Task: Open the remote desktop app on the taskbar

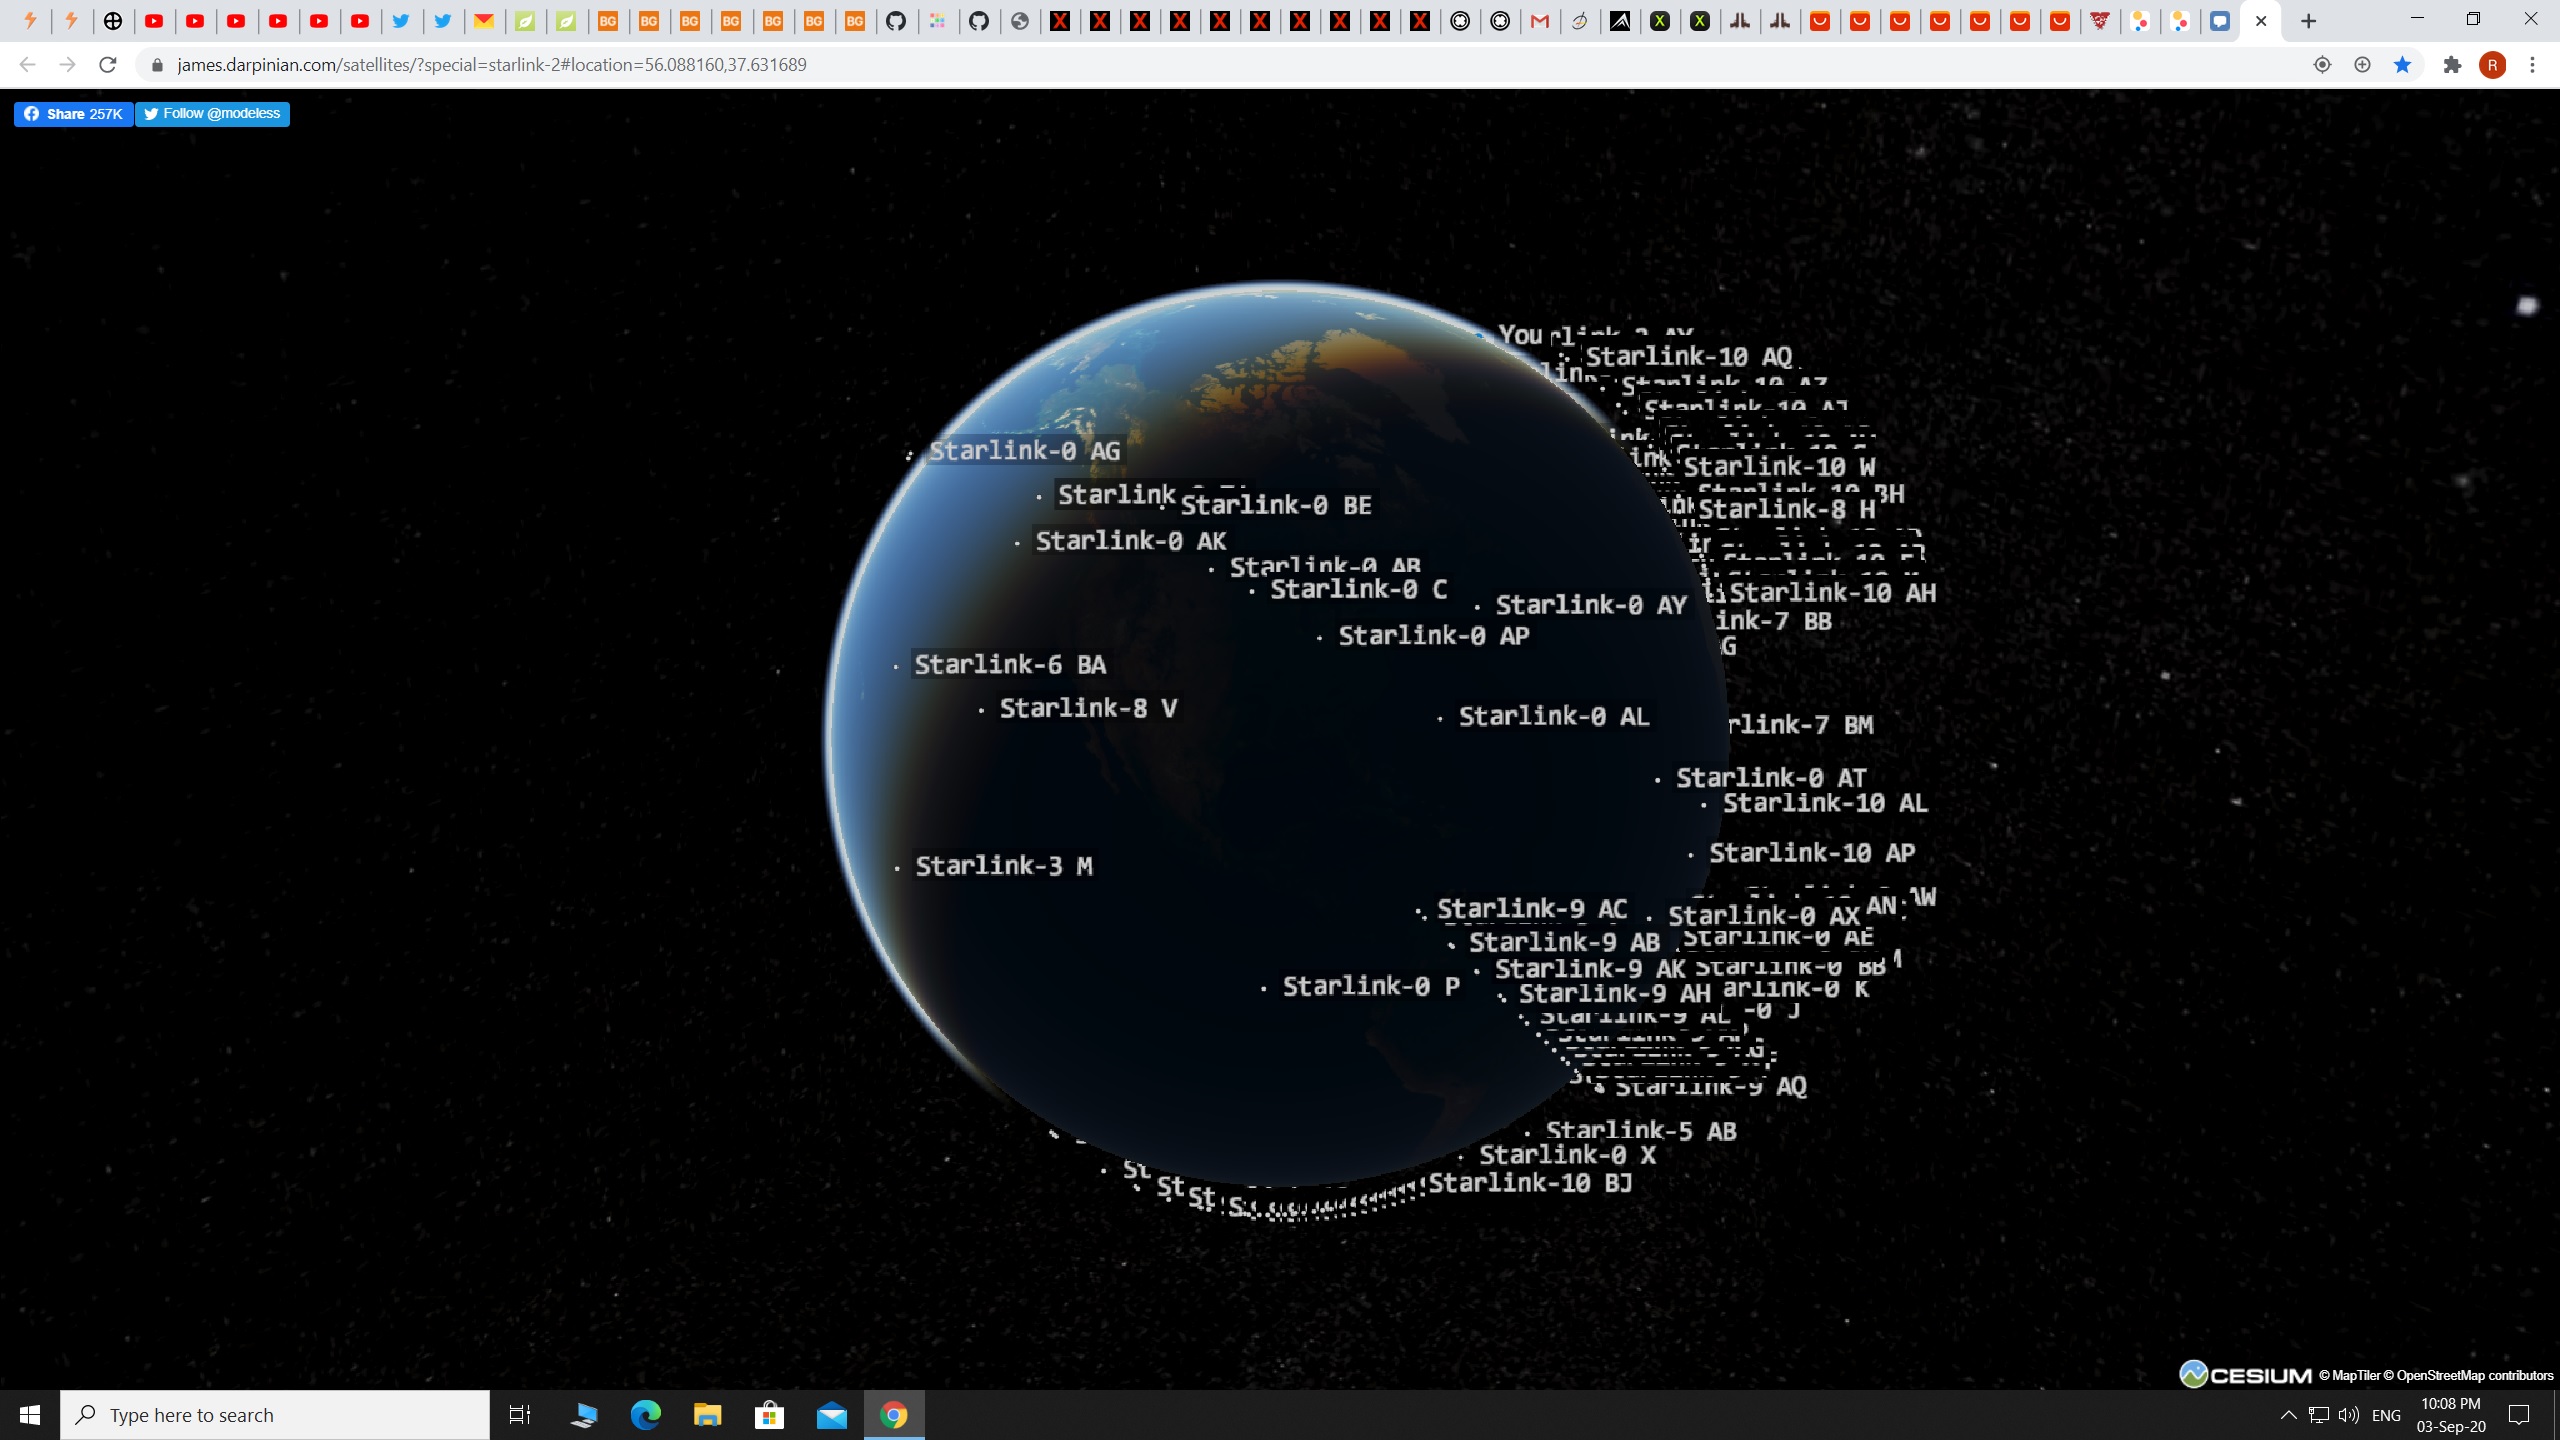Action: point(584,1415)
